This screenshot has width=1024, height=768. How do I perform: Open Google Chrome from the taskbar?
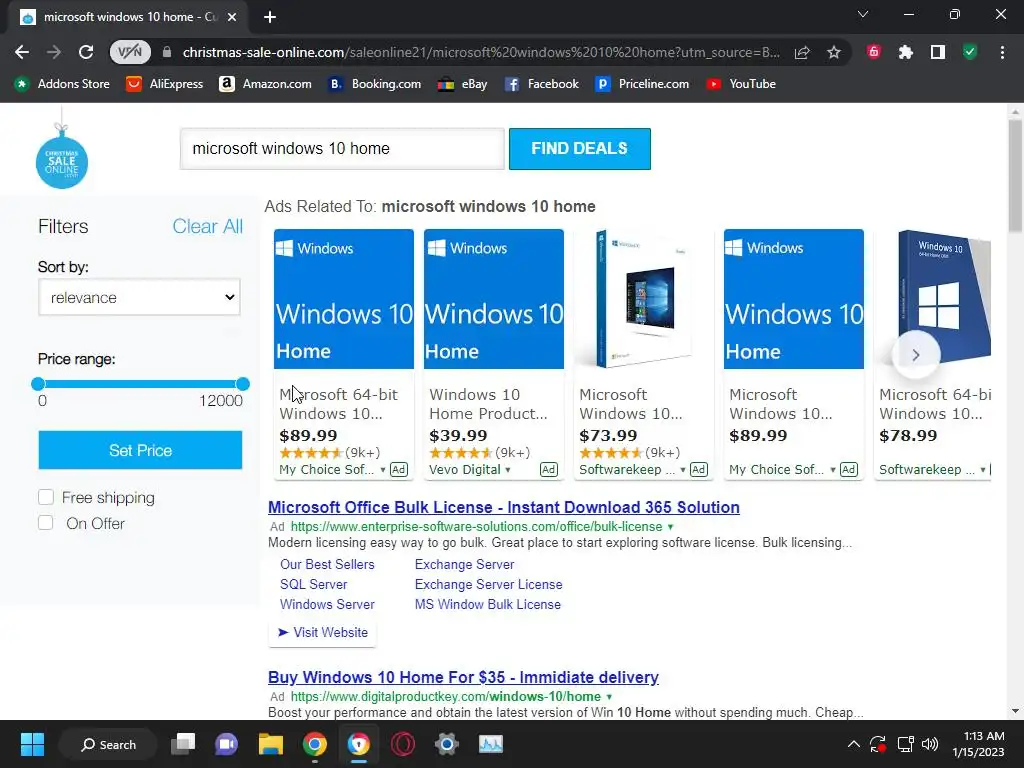[315, 744]
